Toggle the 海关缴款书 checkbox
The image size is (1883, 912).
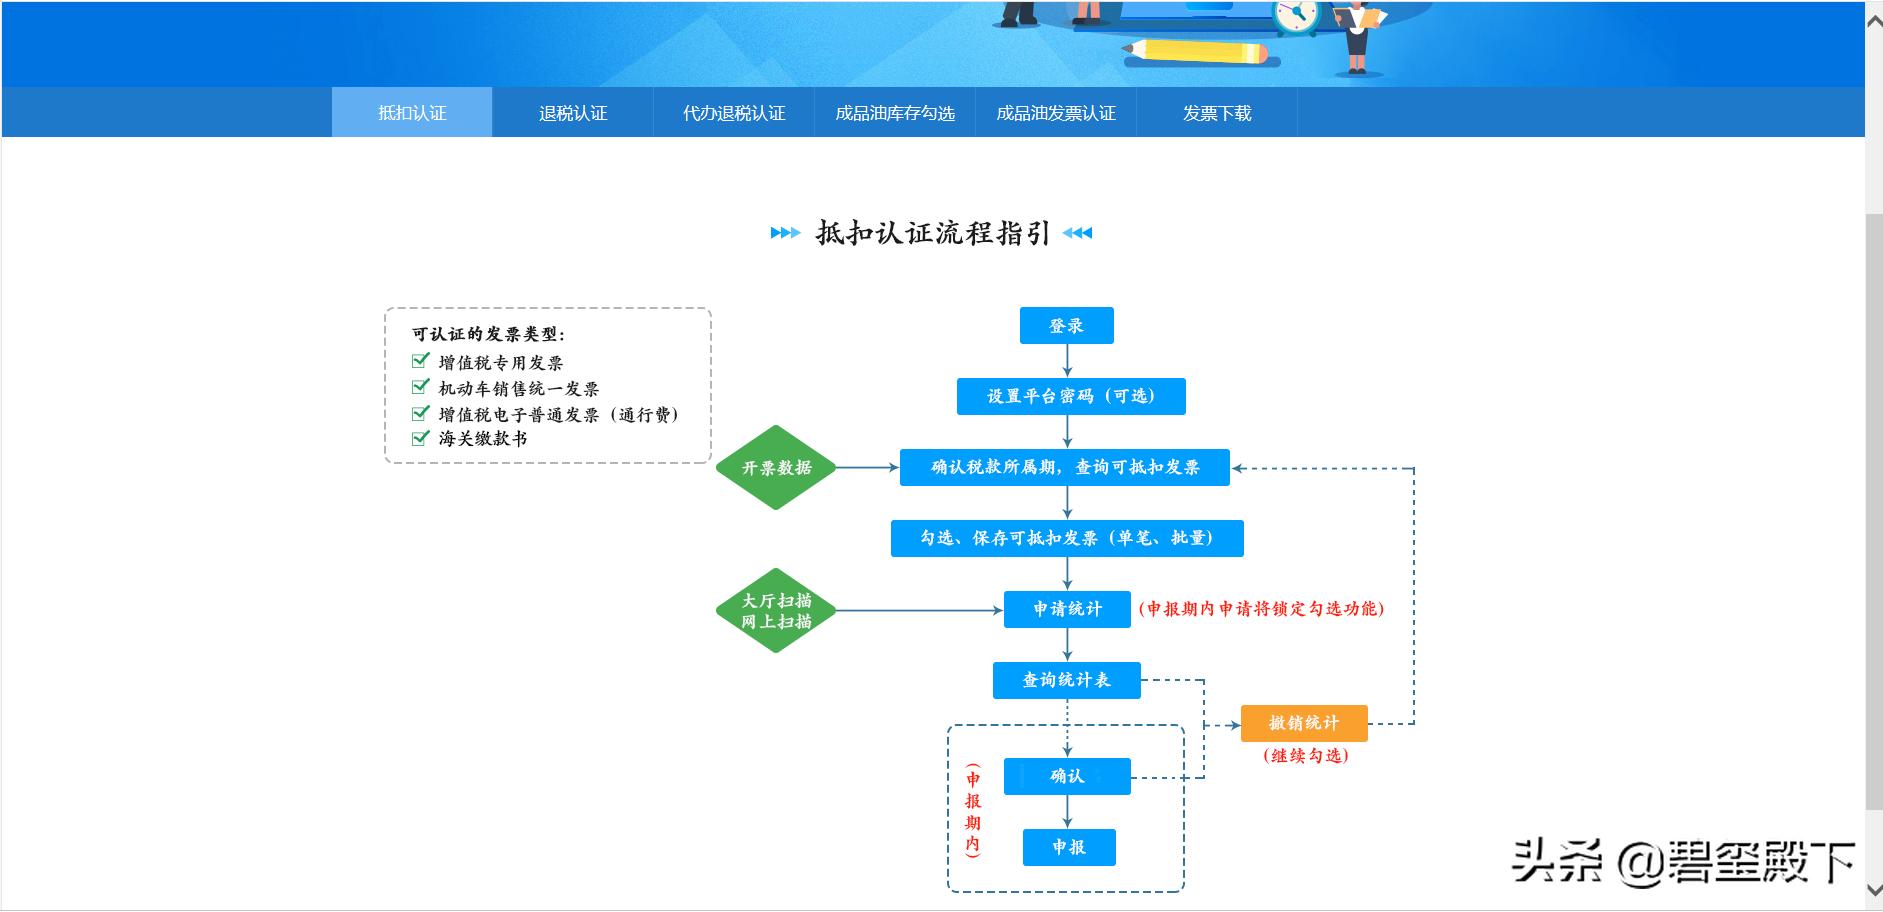[x=418, y=438]
